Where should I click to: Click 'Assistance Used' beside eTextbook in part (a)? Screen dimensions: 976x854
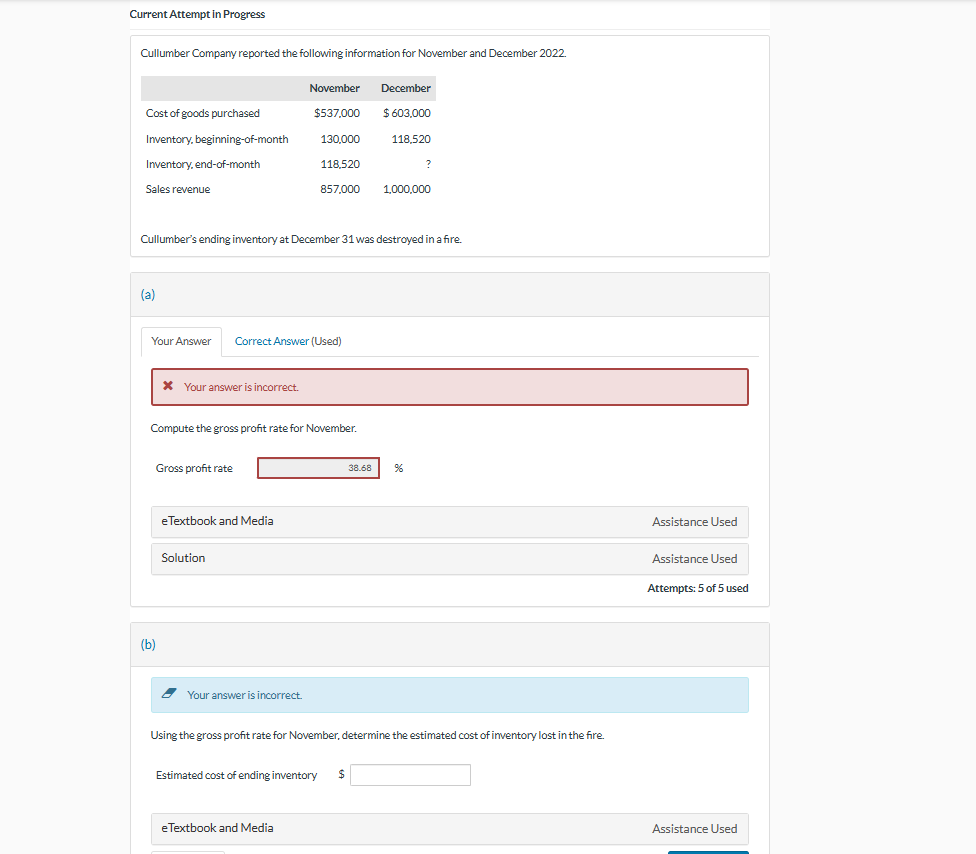click(695, 521)
